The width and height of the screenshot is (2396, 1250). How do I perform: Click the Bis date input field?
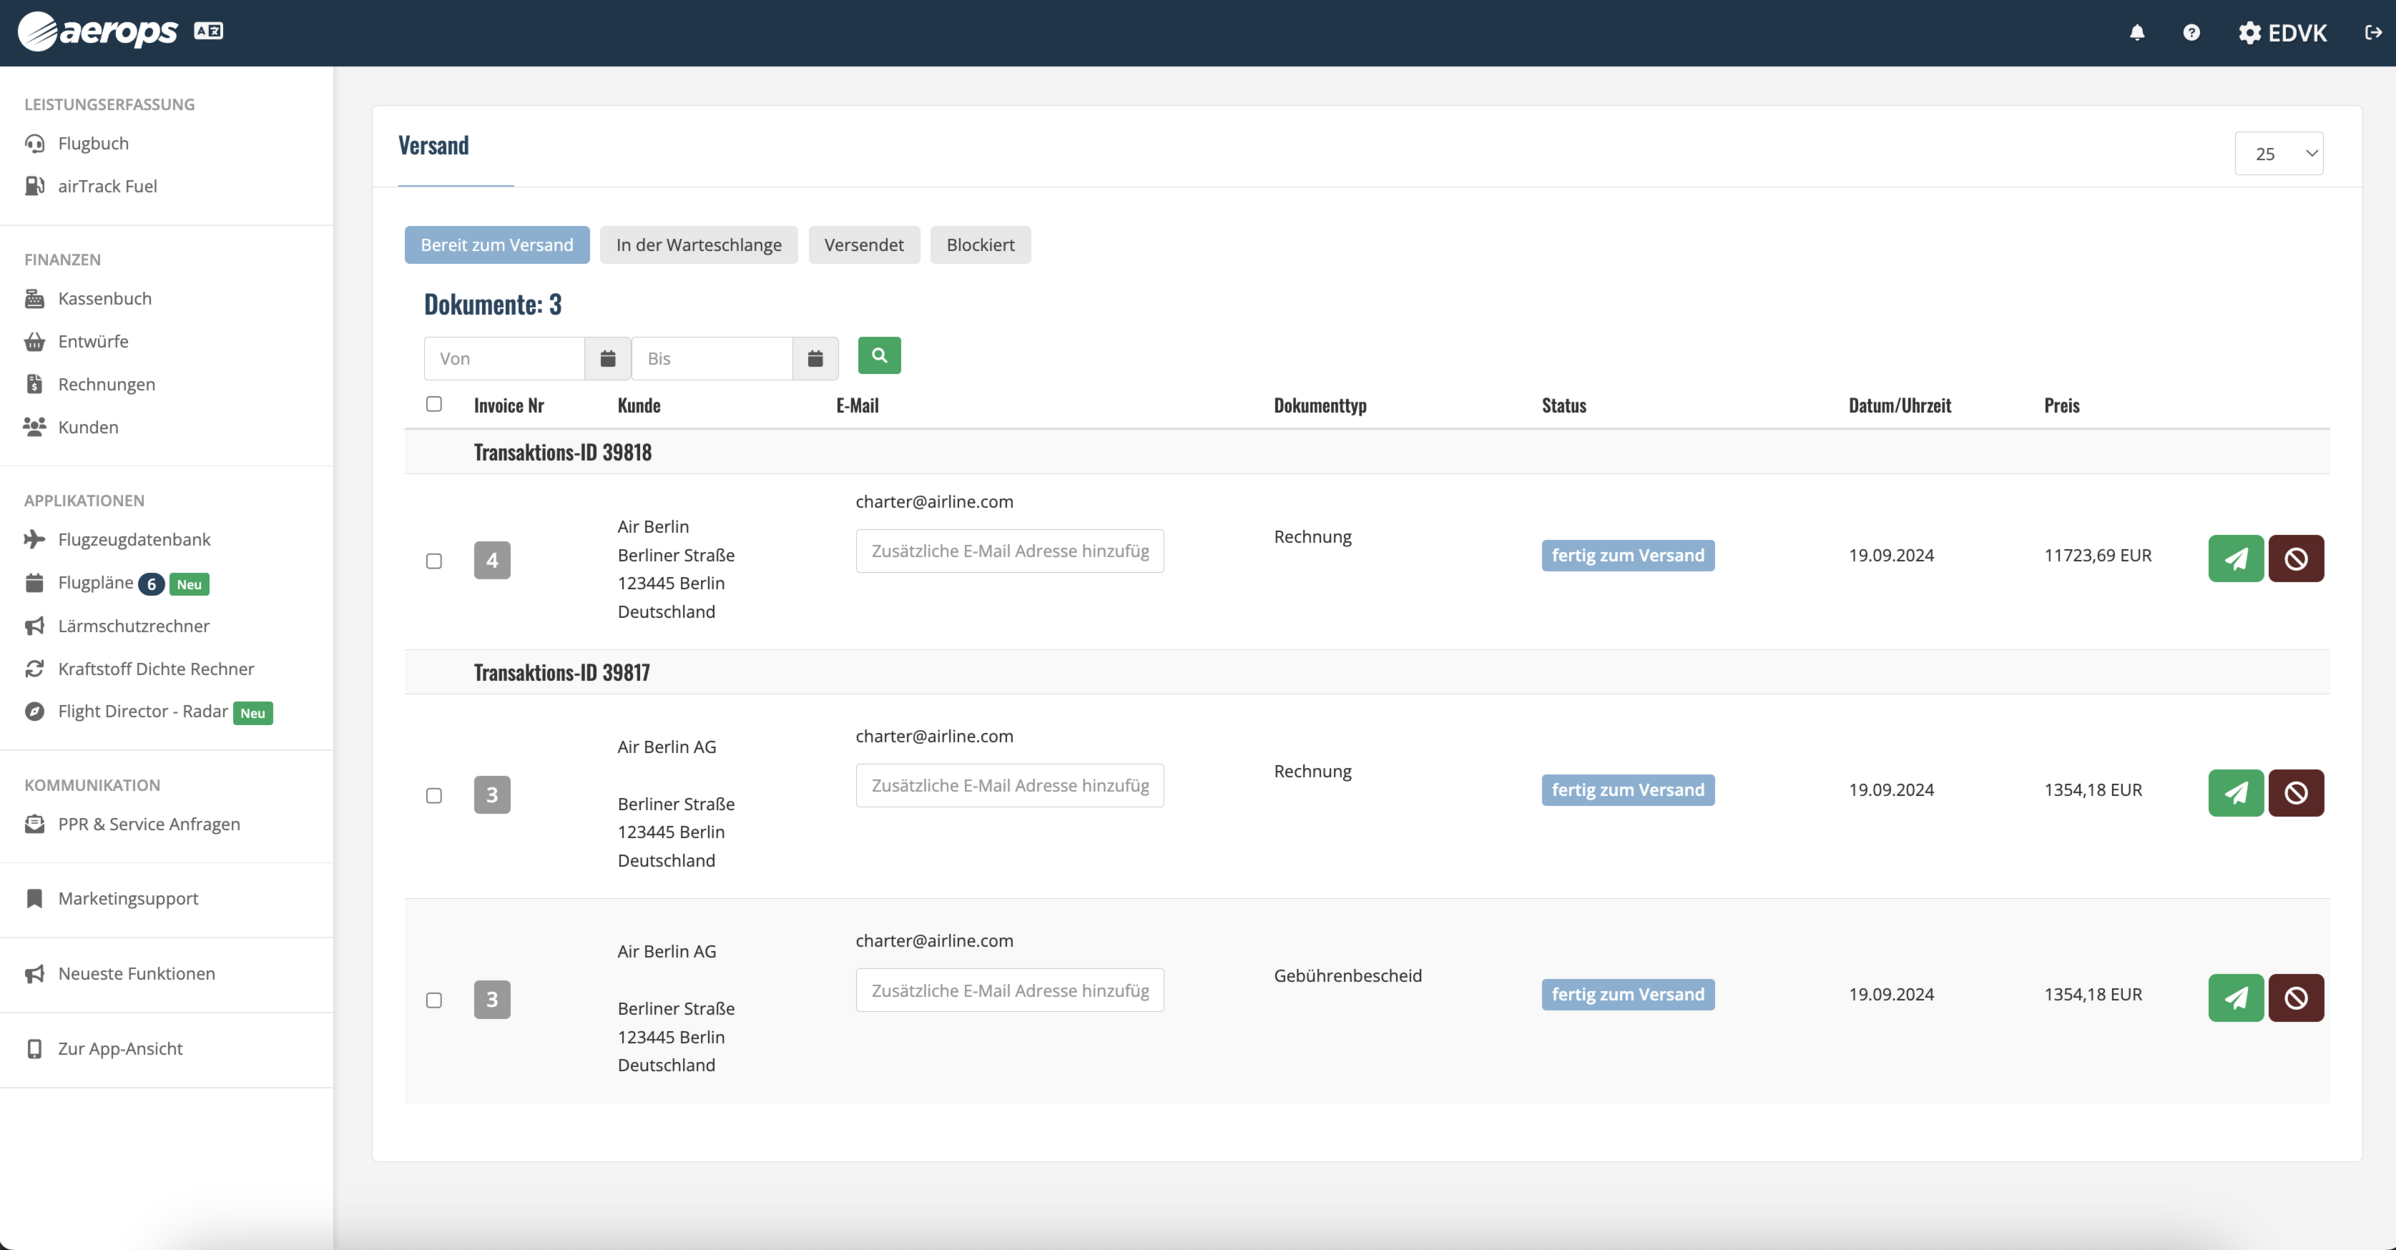tap(712, 358)
